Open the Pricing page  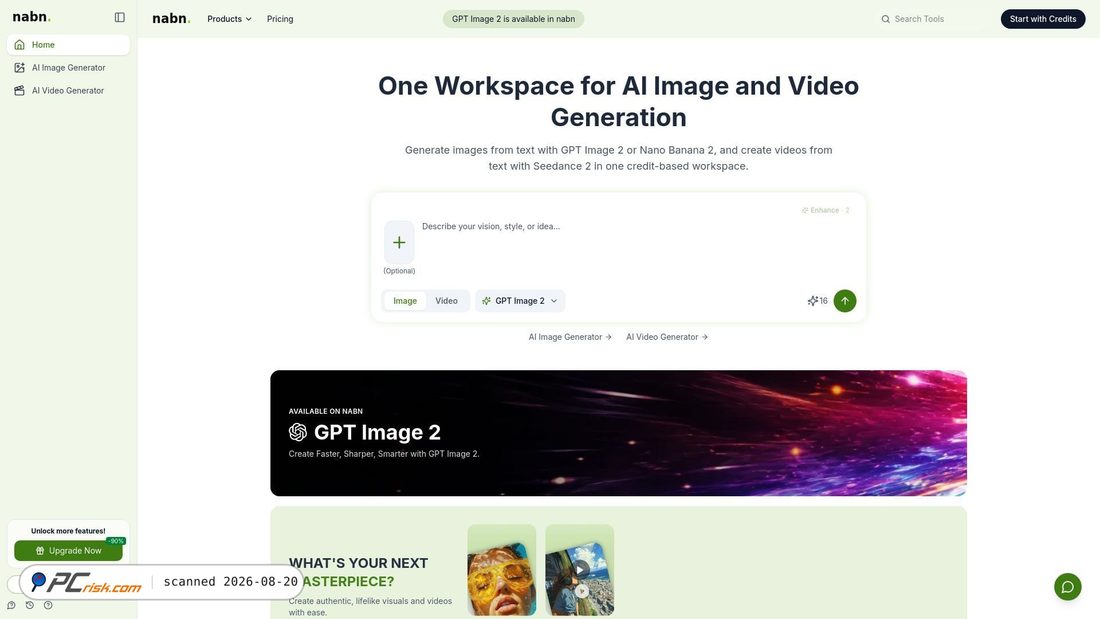pos(280,19)
